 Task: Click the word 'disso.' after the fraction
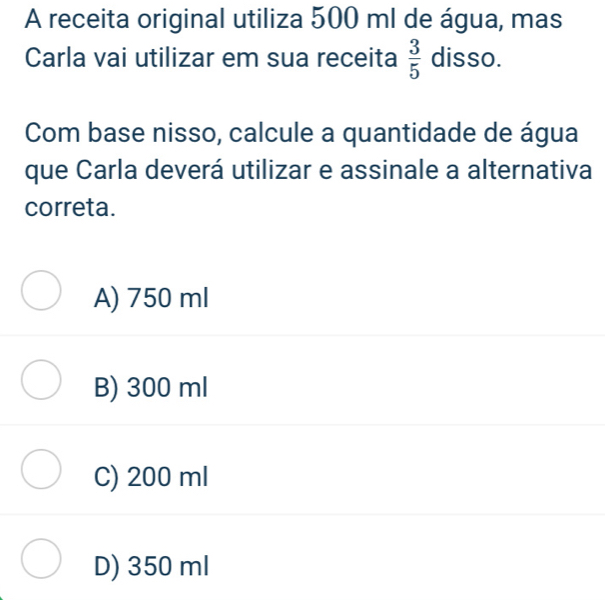click(x=466, y=58)
